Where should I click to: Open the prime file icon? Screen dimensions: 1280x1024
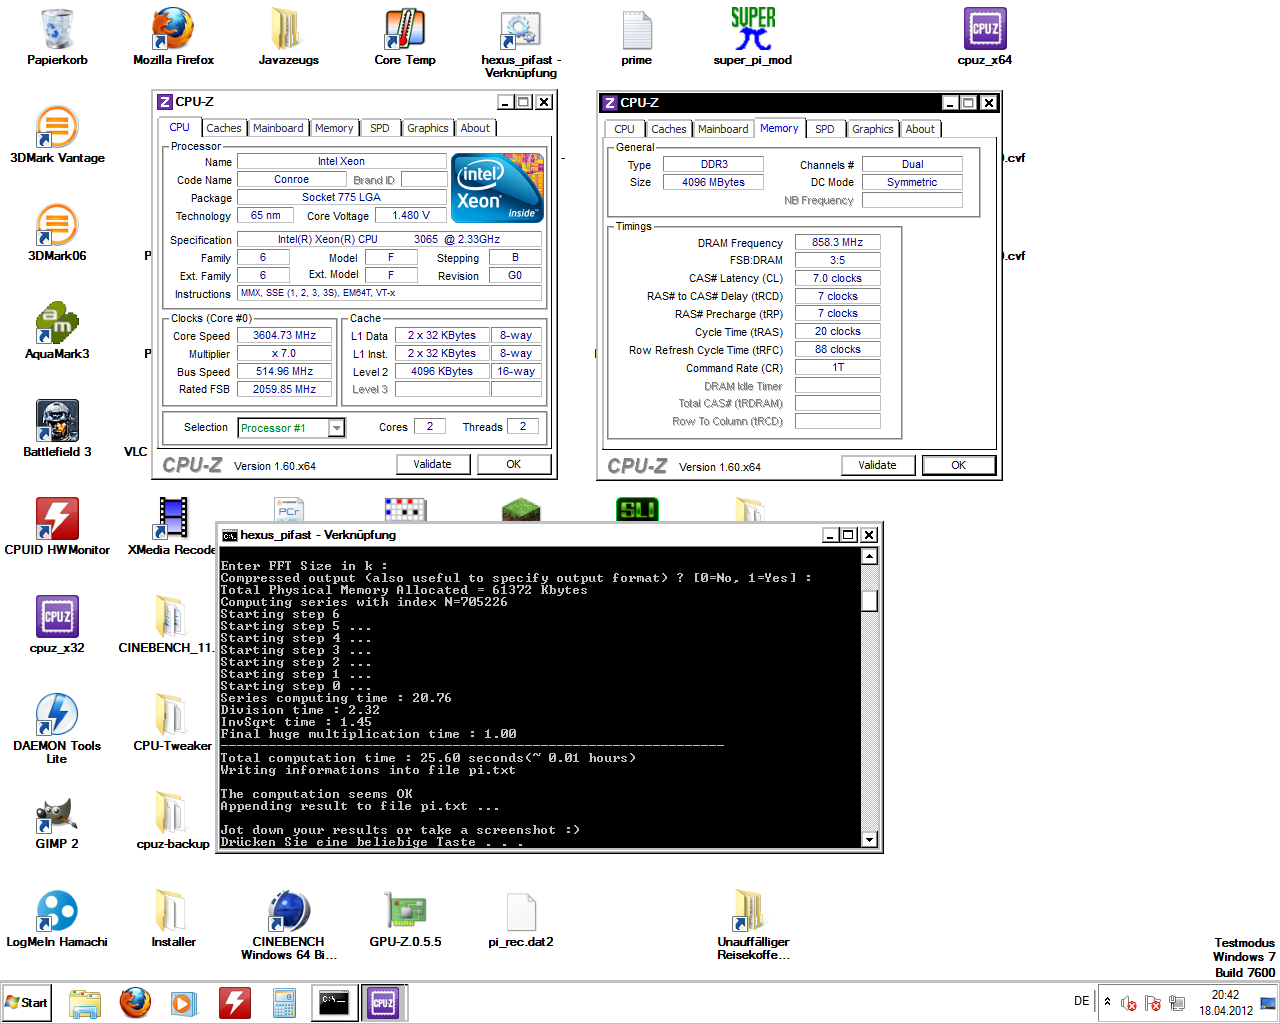636,37
